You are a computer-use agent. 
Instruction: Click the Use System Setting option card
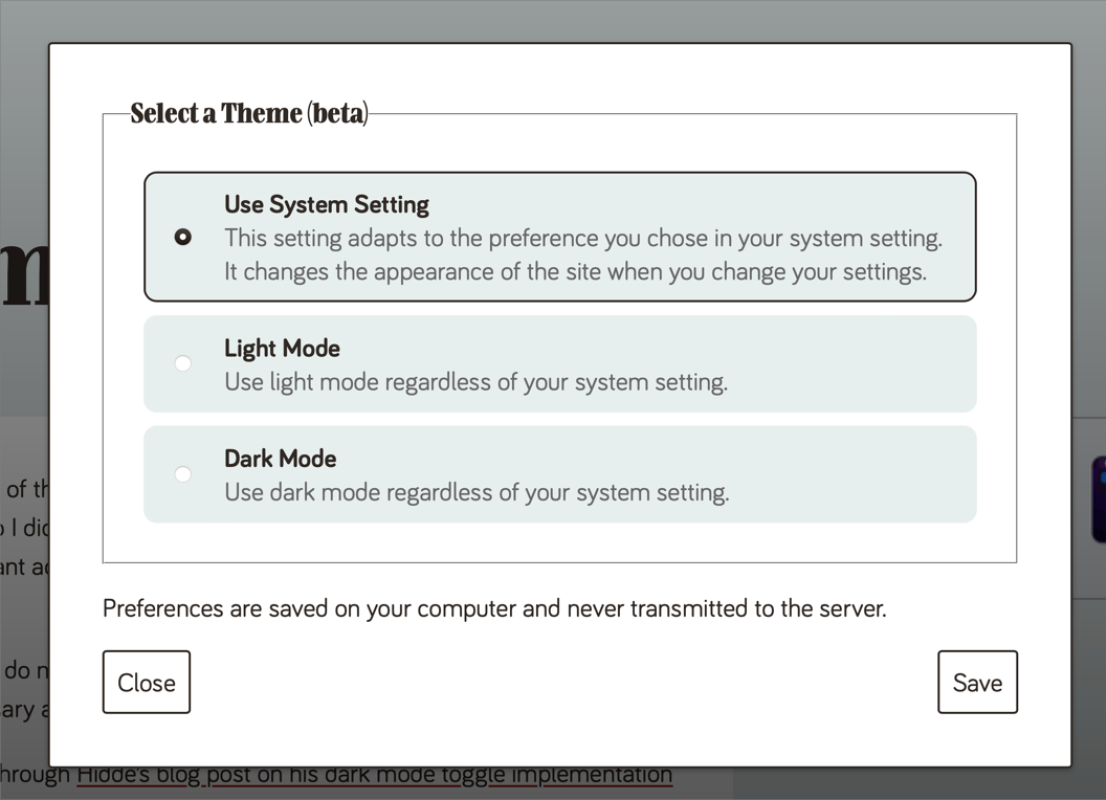[560, 237]
